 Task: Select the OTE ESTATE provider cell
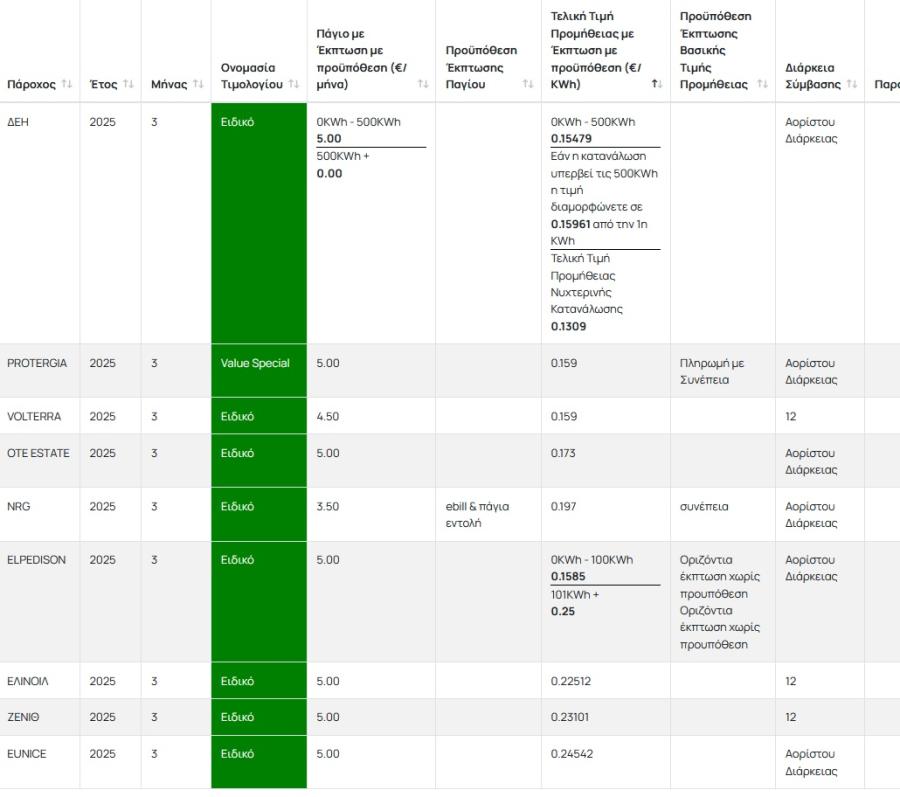[40, 461]
